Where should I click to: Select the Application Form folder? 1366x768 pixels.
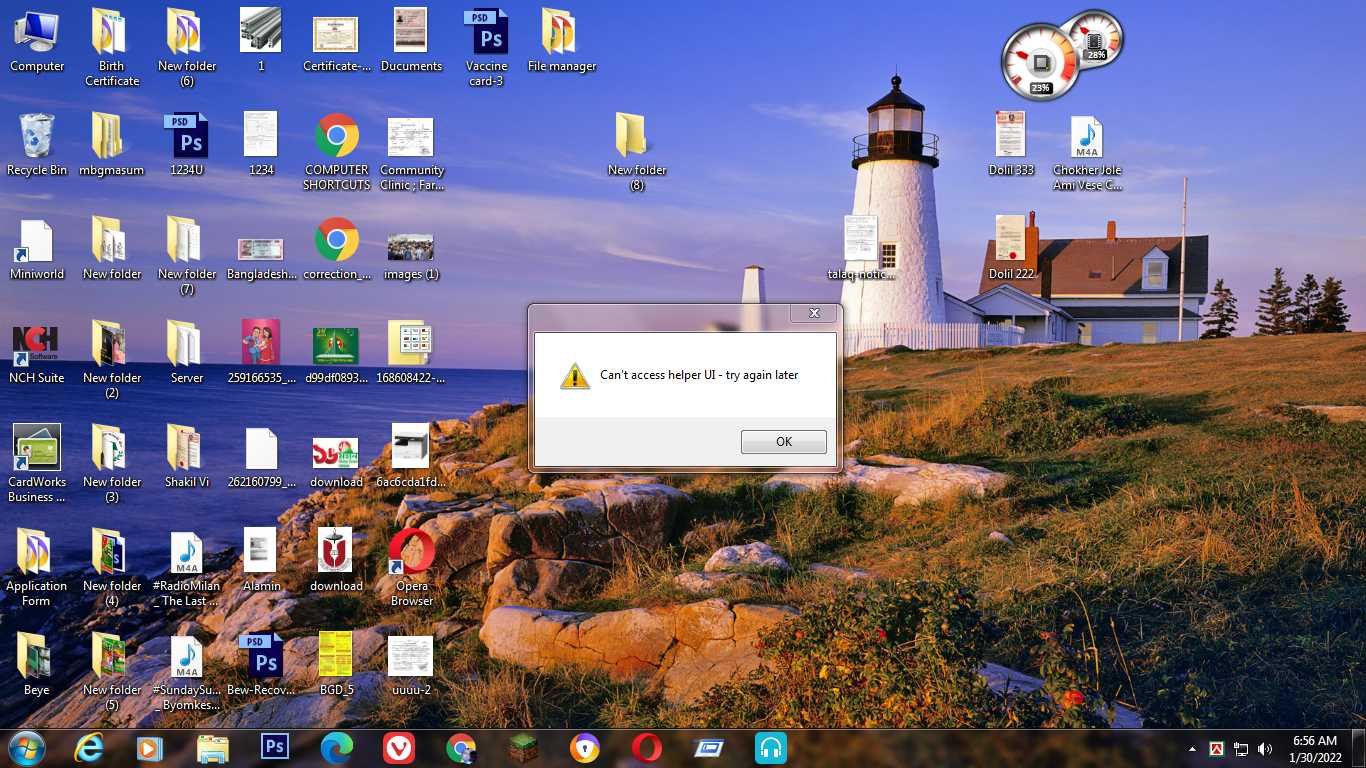tap(37, 567)
